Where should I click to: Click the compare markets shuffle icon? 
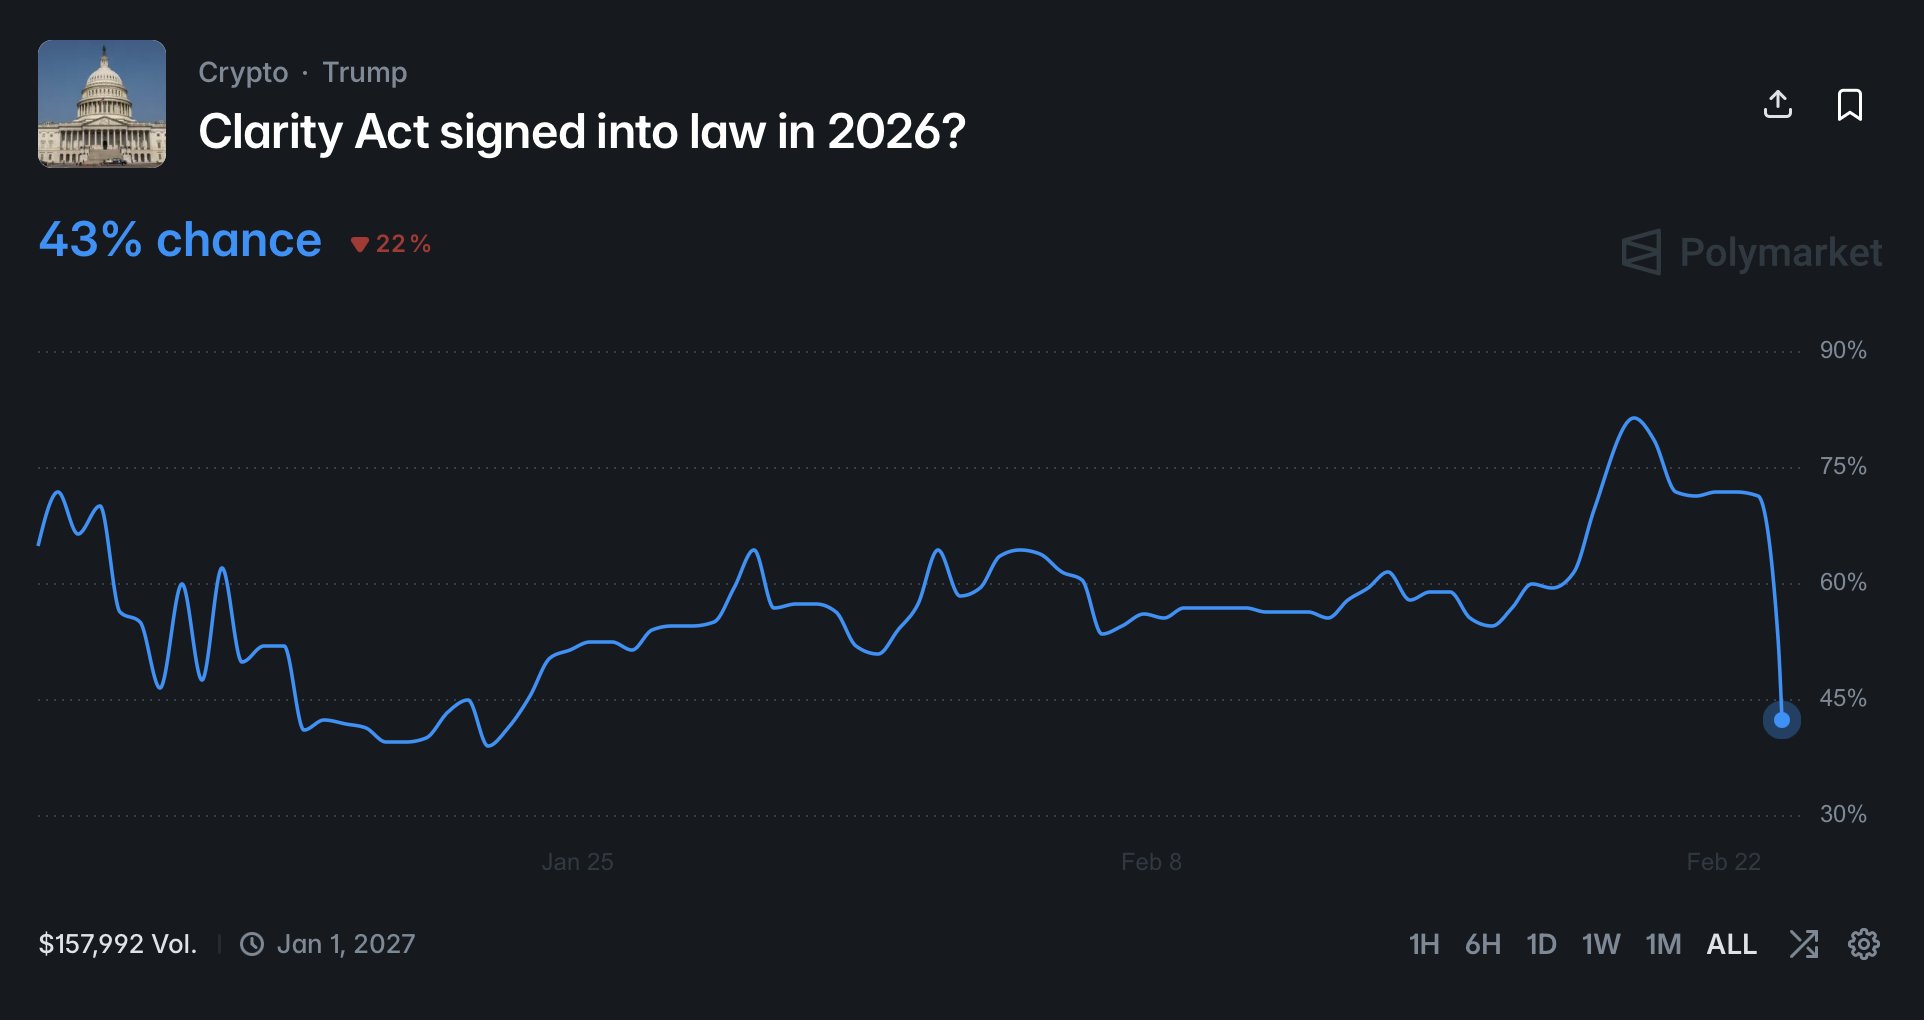(1804, 943)
